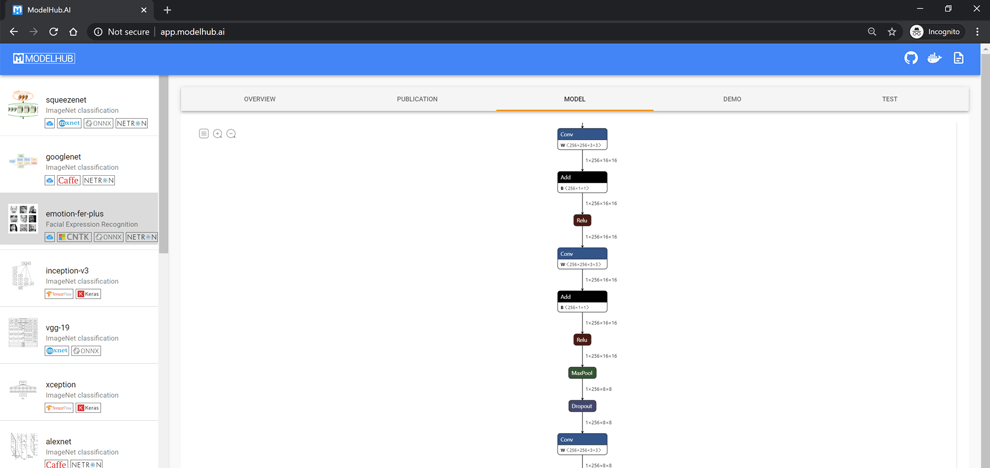Choose the inception-v3 model entry
This screenshot has height=468, width=990.
pyautogui.click(x=67, y=271)
